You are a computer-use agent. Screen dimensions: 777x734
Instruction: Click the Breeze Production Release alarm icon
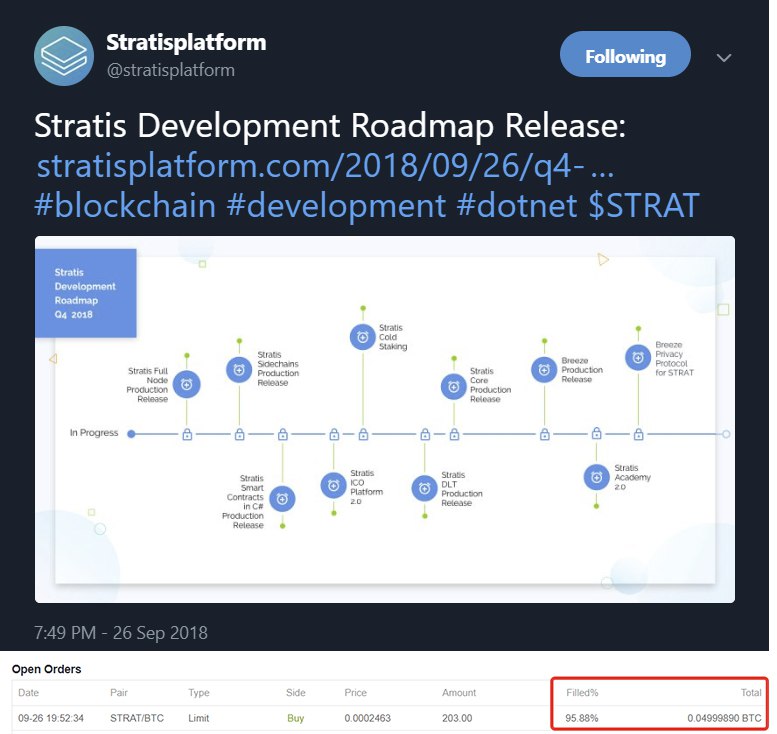(x=544, y=370)
